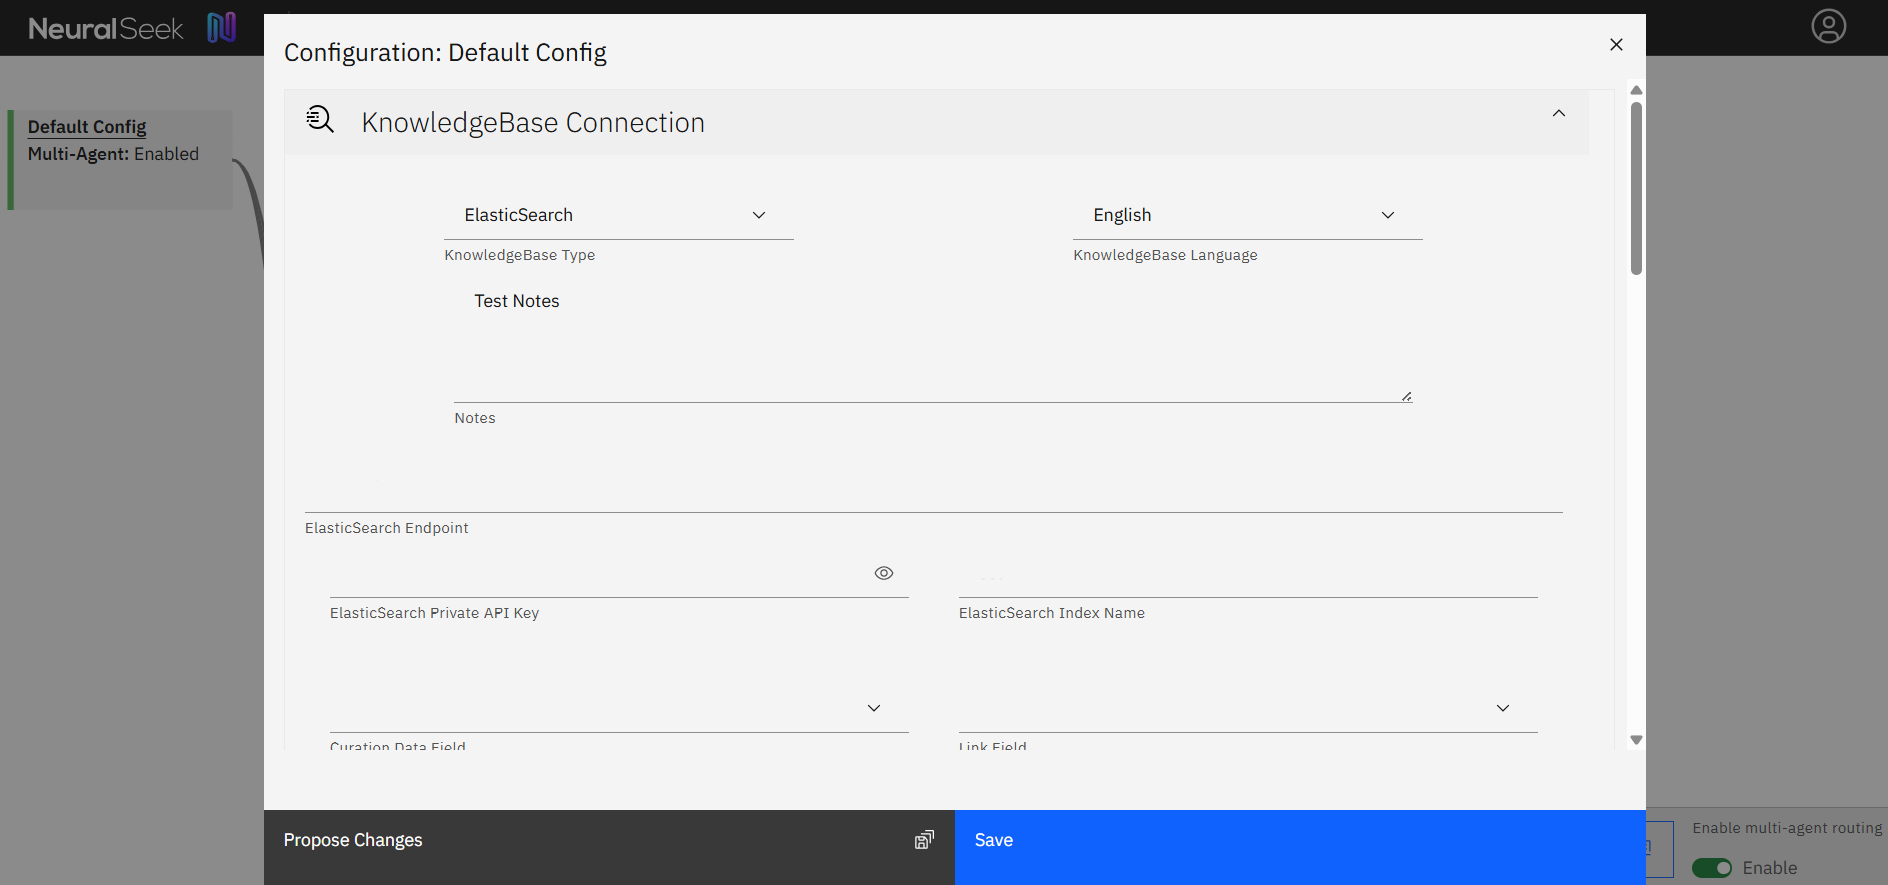The width and height of the screenshot is (1888, 885).
Task: Click the Test Notes text area
Action: click(933, 345)
